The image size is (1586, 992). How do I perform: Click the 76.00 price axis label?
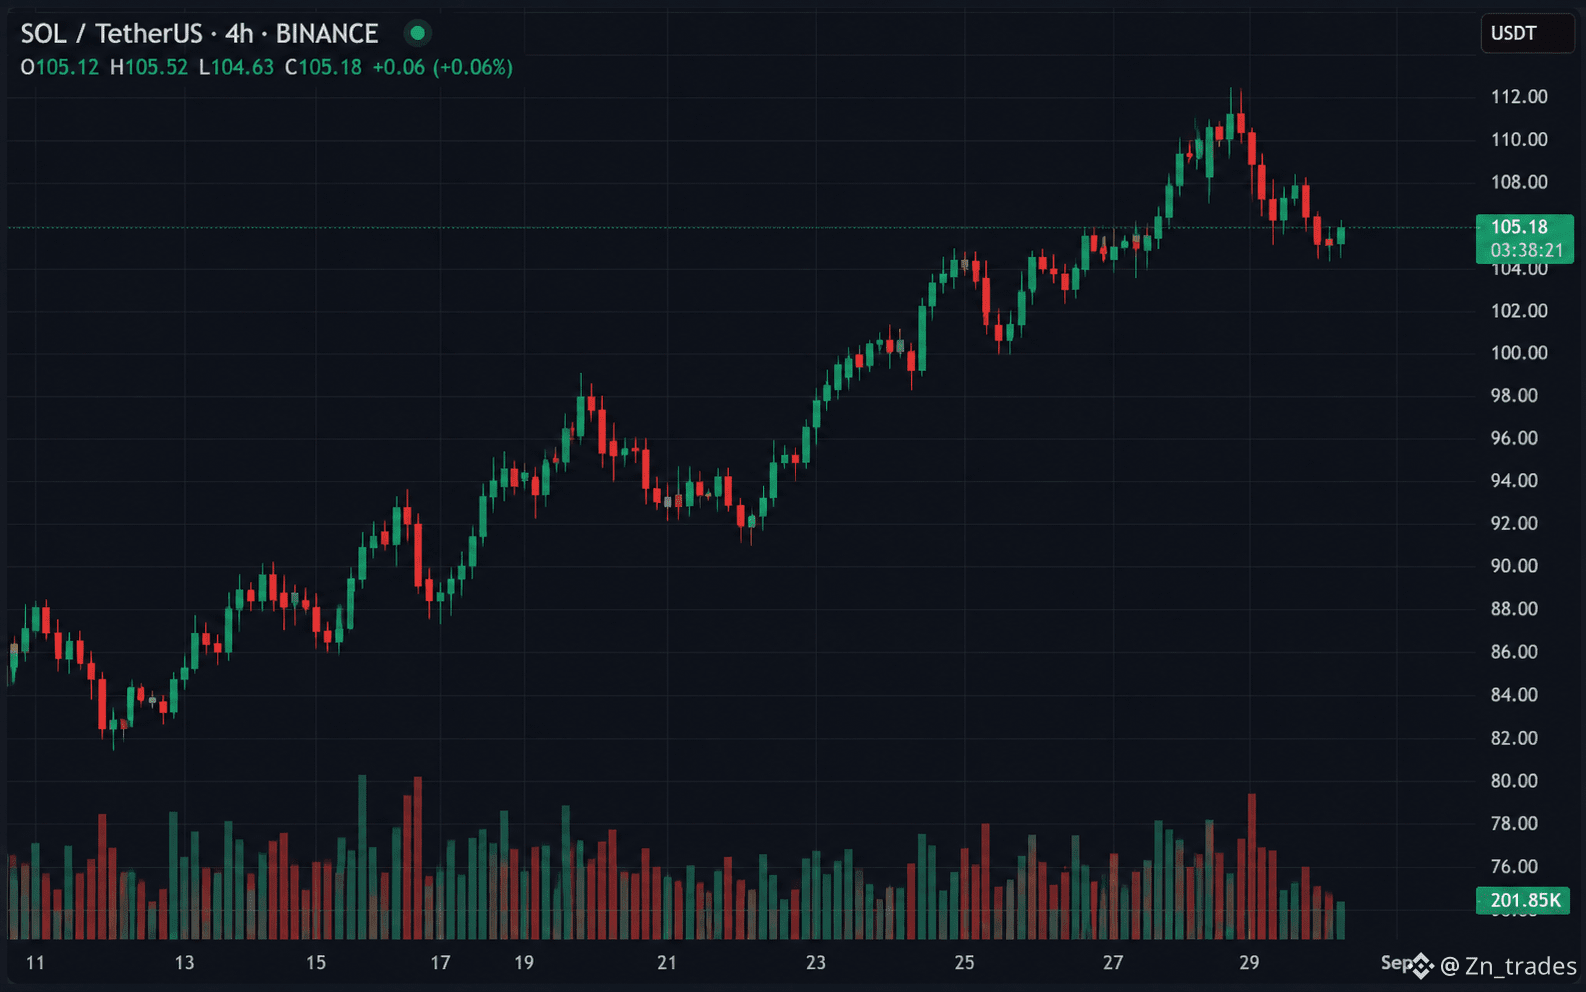pyautogui.click(x=1514, y=867)
